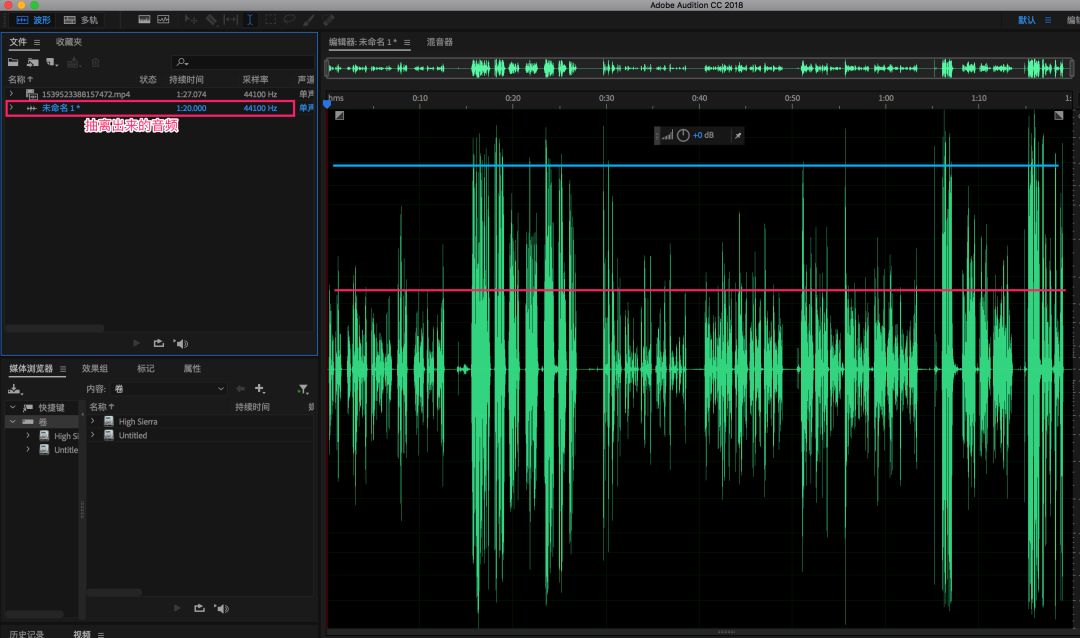
Task: Expand the High Sierra volume in list
Action: [x=93, y=421]
